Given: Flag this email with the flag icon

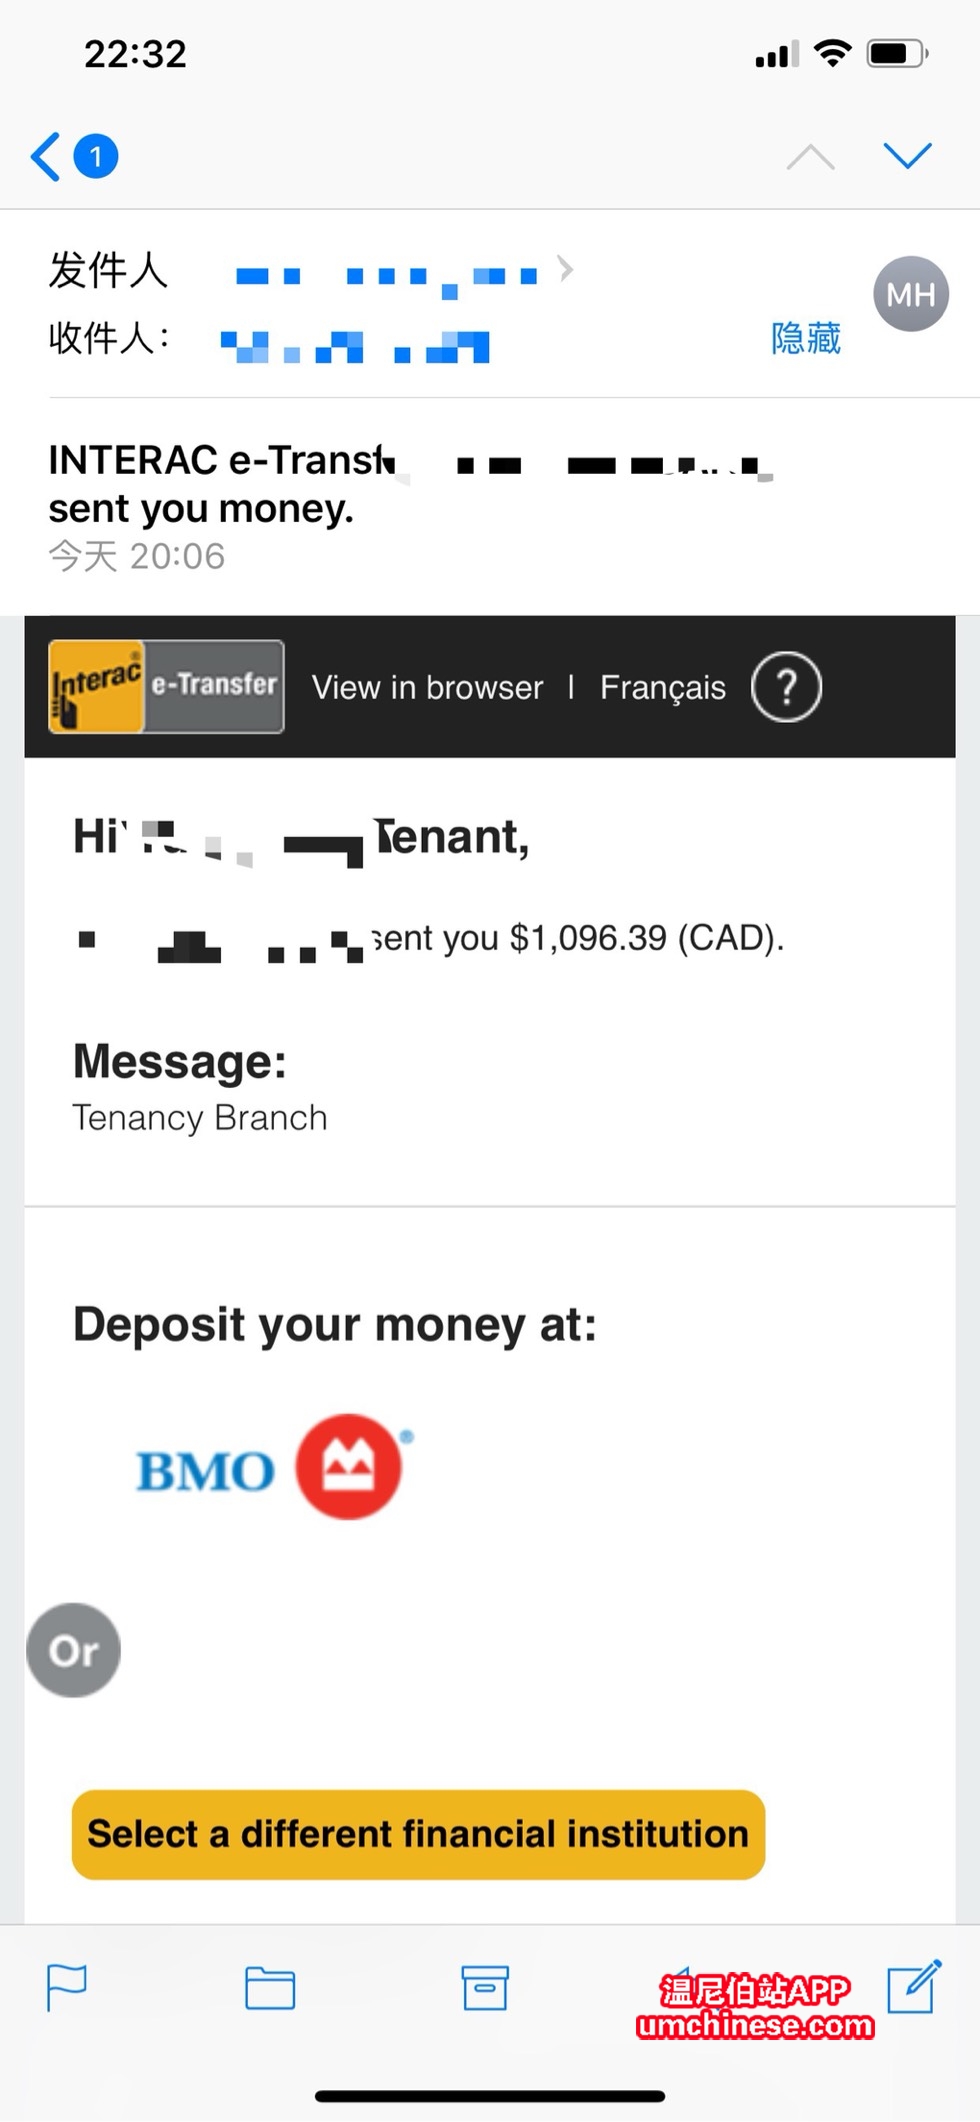Looking at the screenshot, I should [67, 1987].
